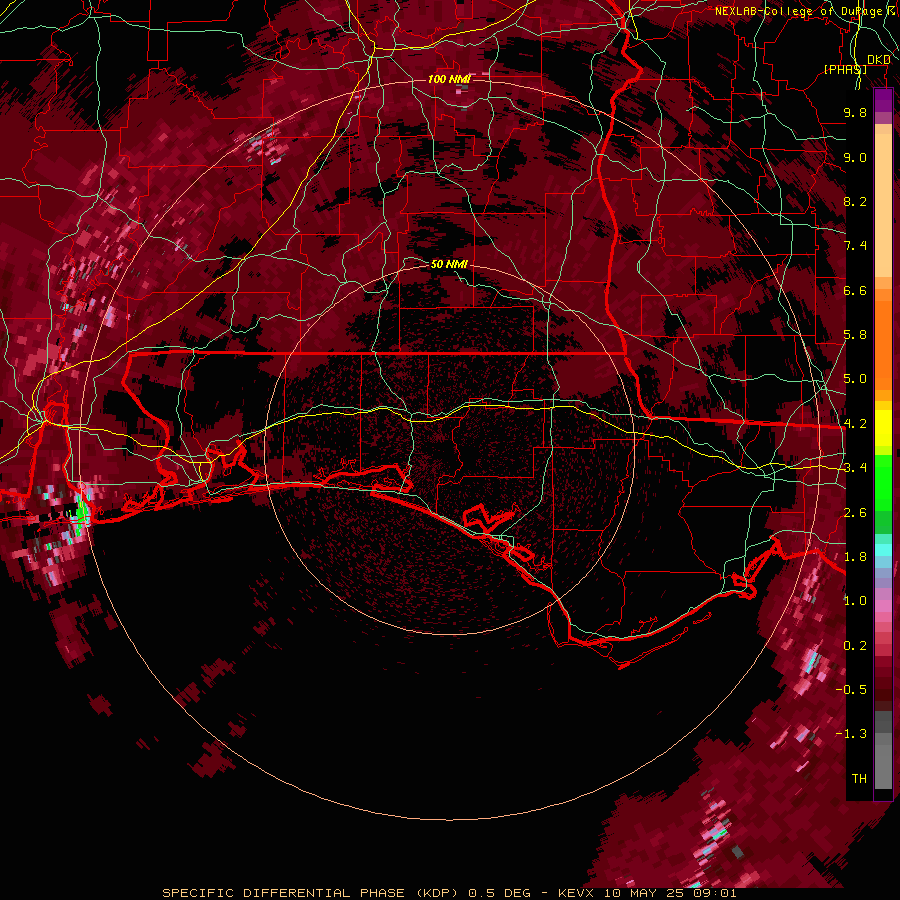Click the 5.0 scale value label

(855, 379)
